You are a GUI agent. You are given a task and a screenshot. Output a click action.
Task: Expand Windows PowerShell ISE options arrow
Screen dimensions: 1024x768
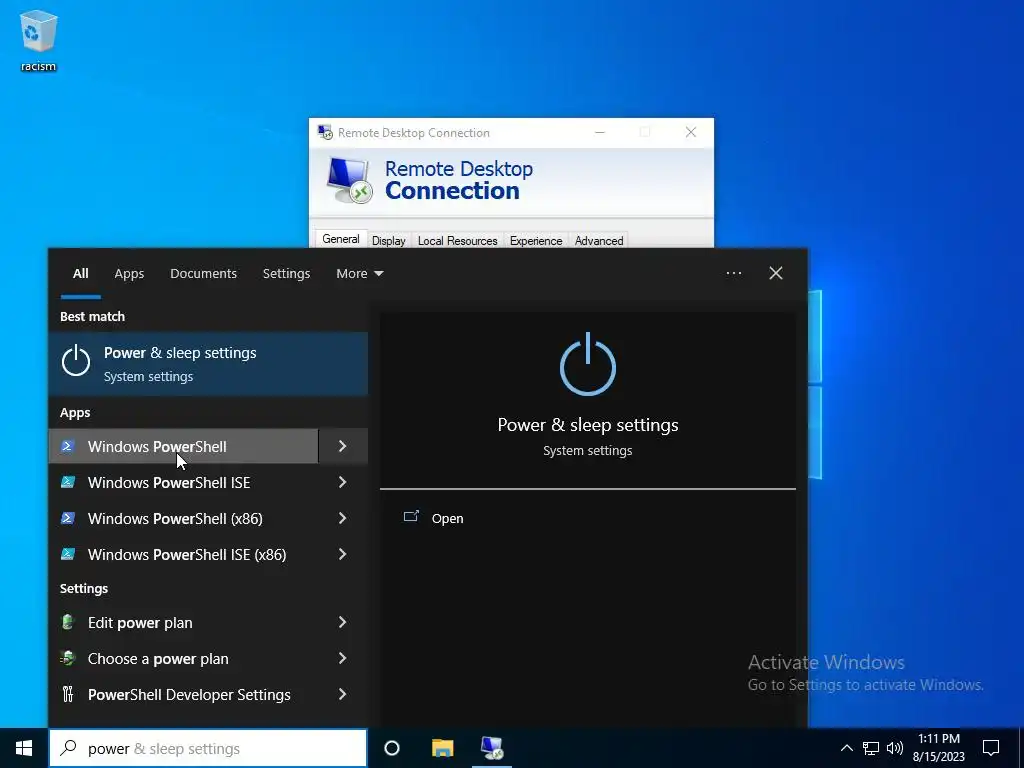click(343, 483)
